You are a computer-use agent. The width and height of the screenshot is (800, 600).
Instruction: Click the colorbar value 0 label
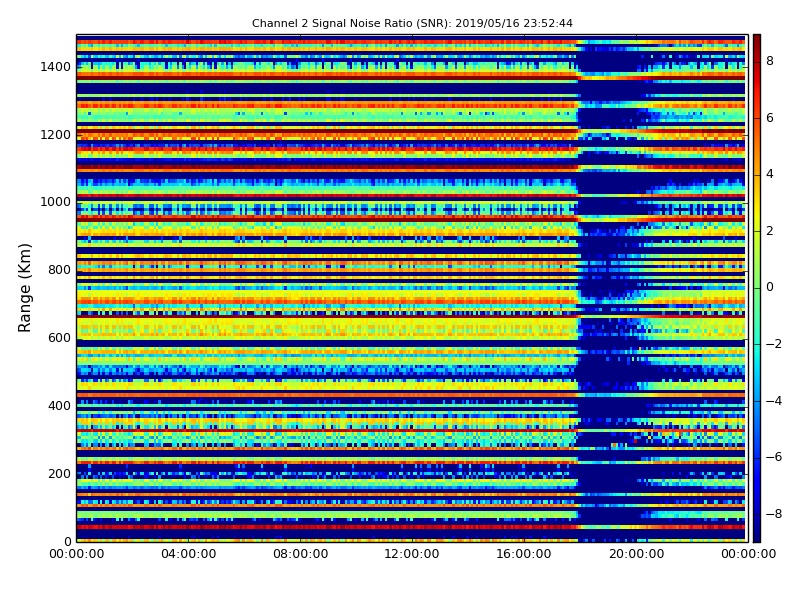click(770, 287)
